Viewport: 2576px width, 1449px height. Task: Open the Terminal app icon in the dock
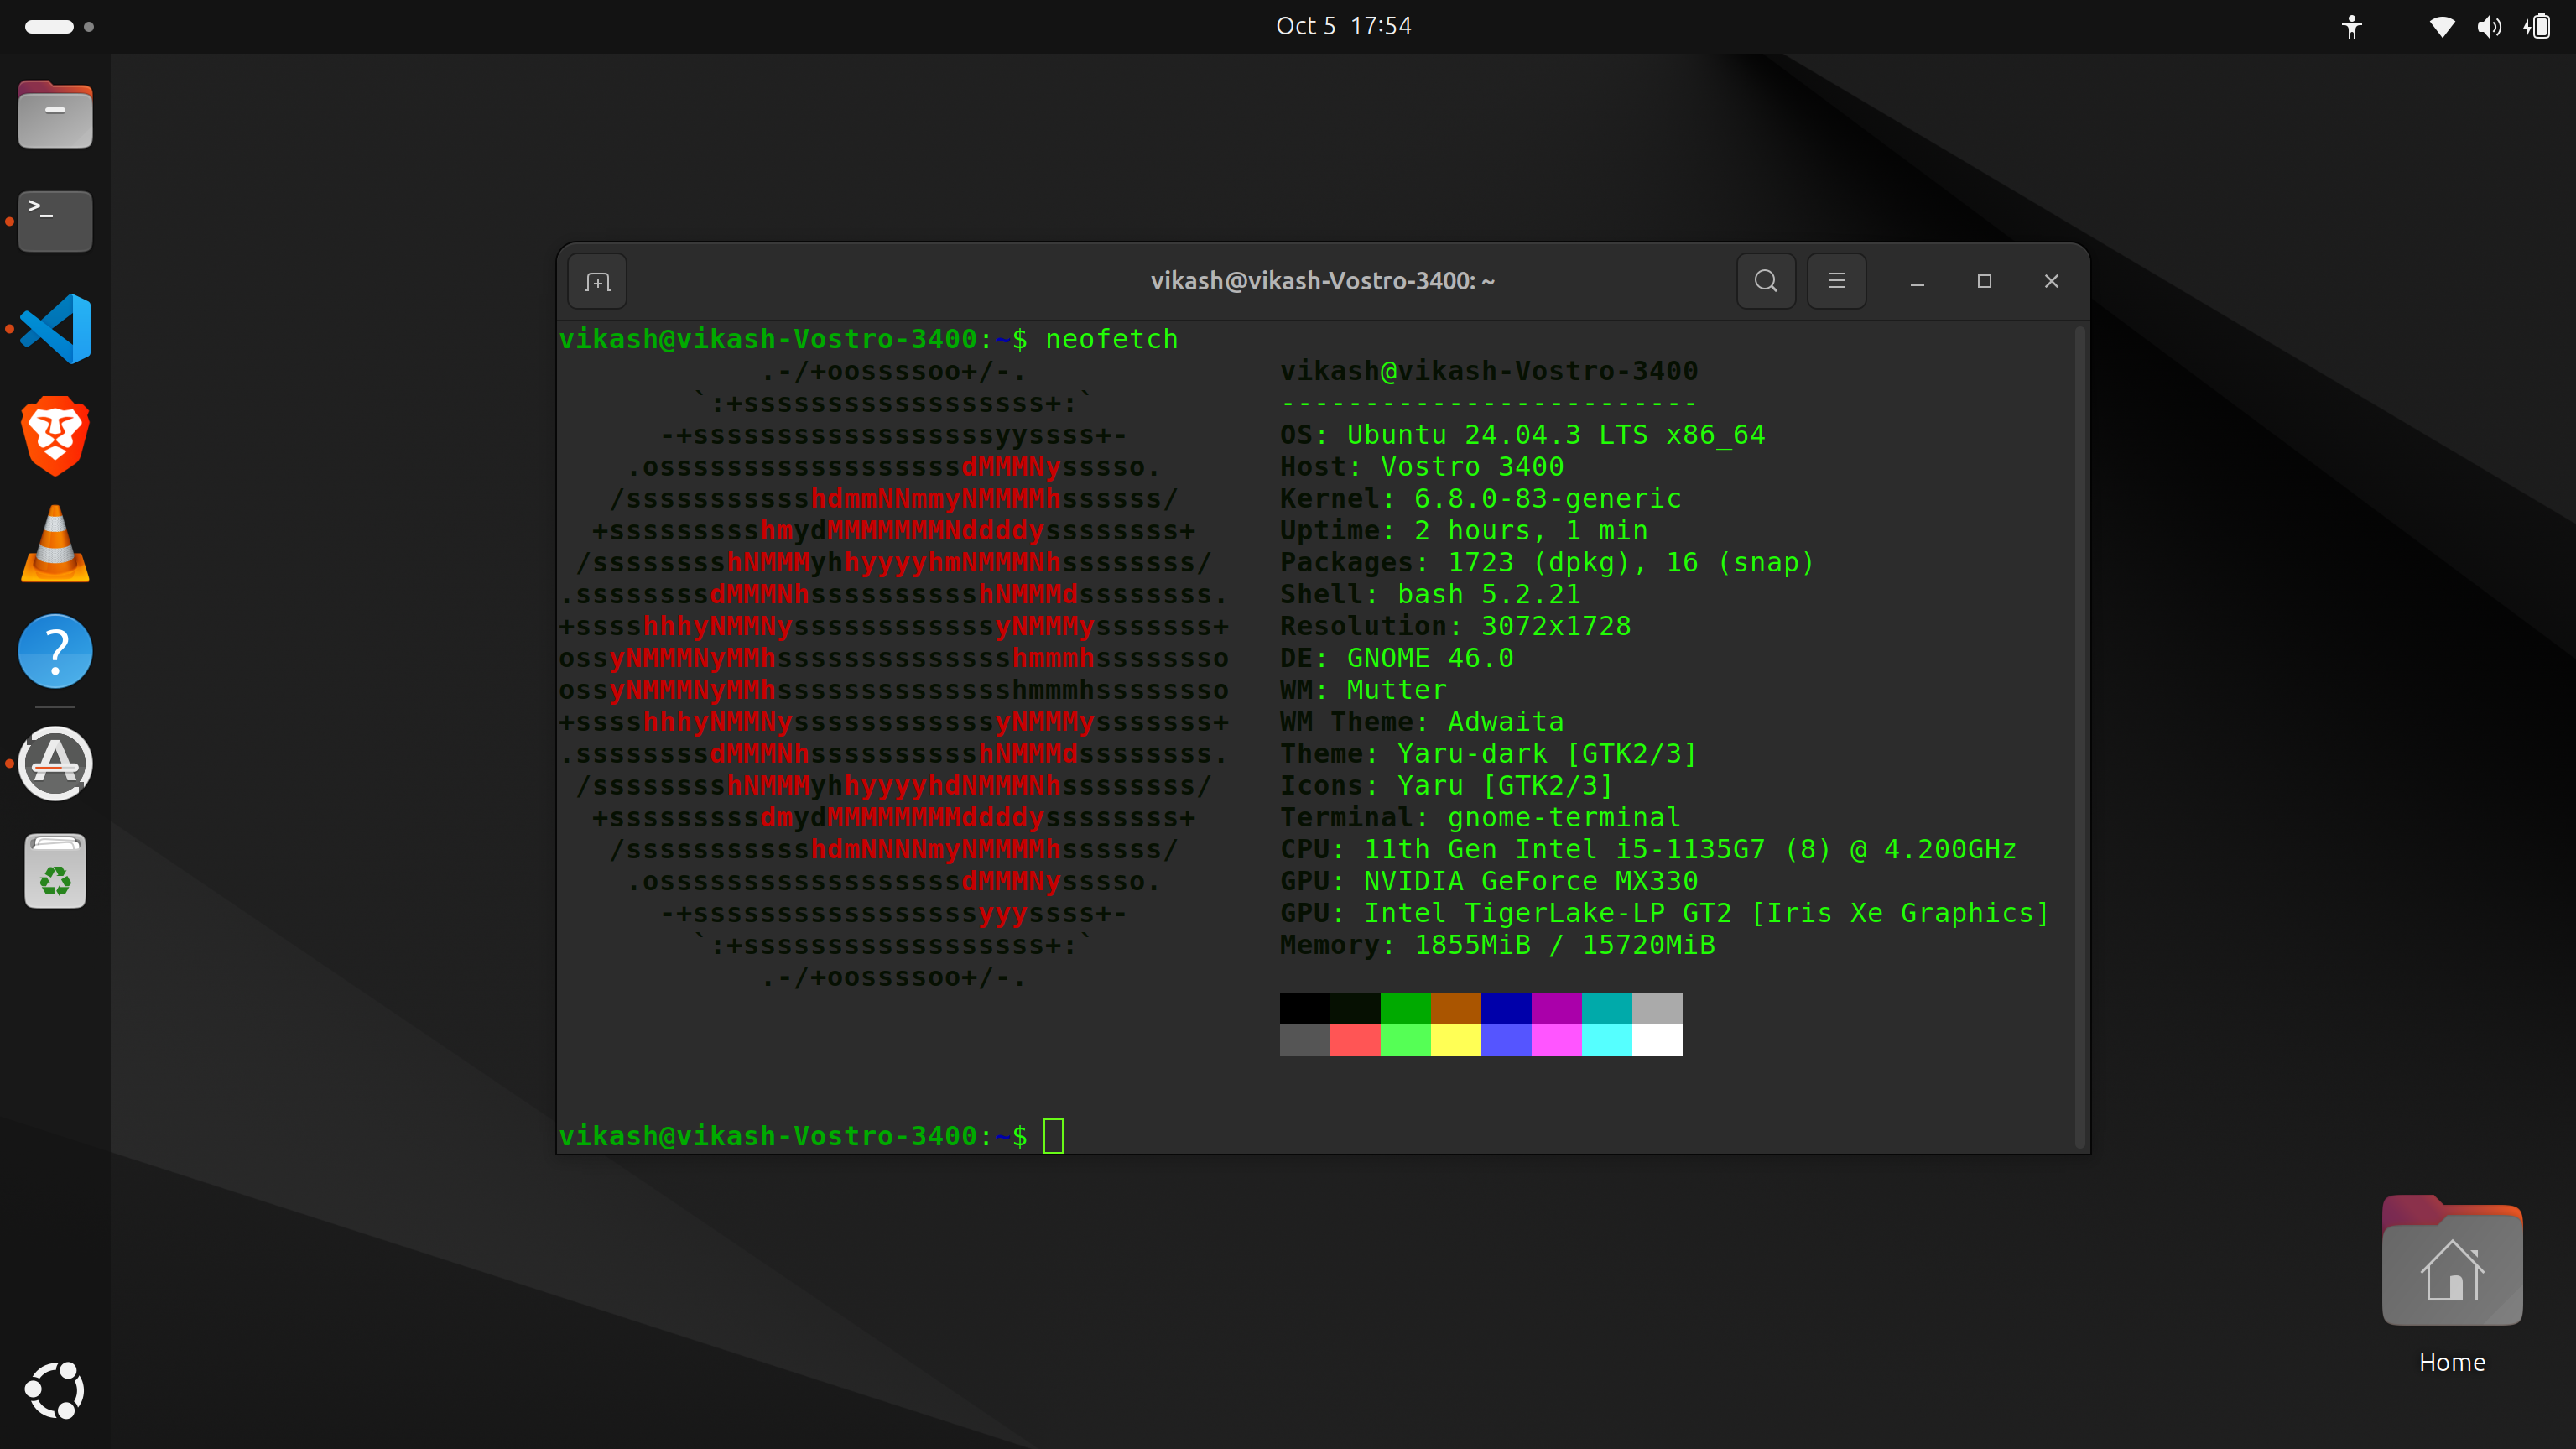[x=54, y=221]
